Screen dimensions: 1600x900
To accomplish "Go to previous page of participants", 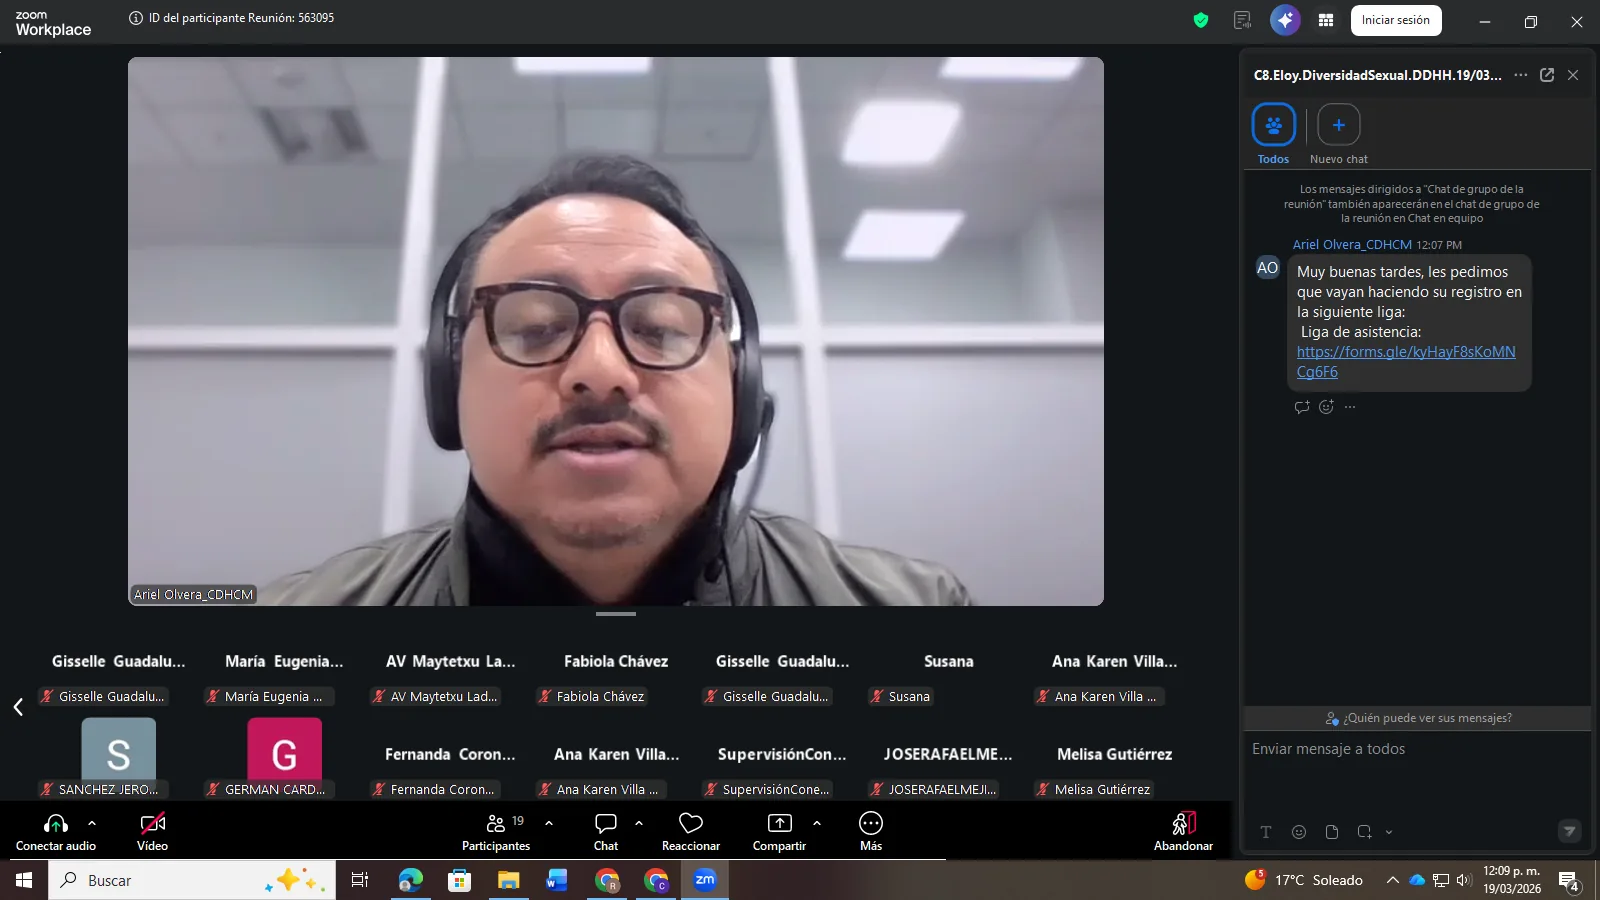I will tap(18, 707).
